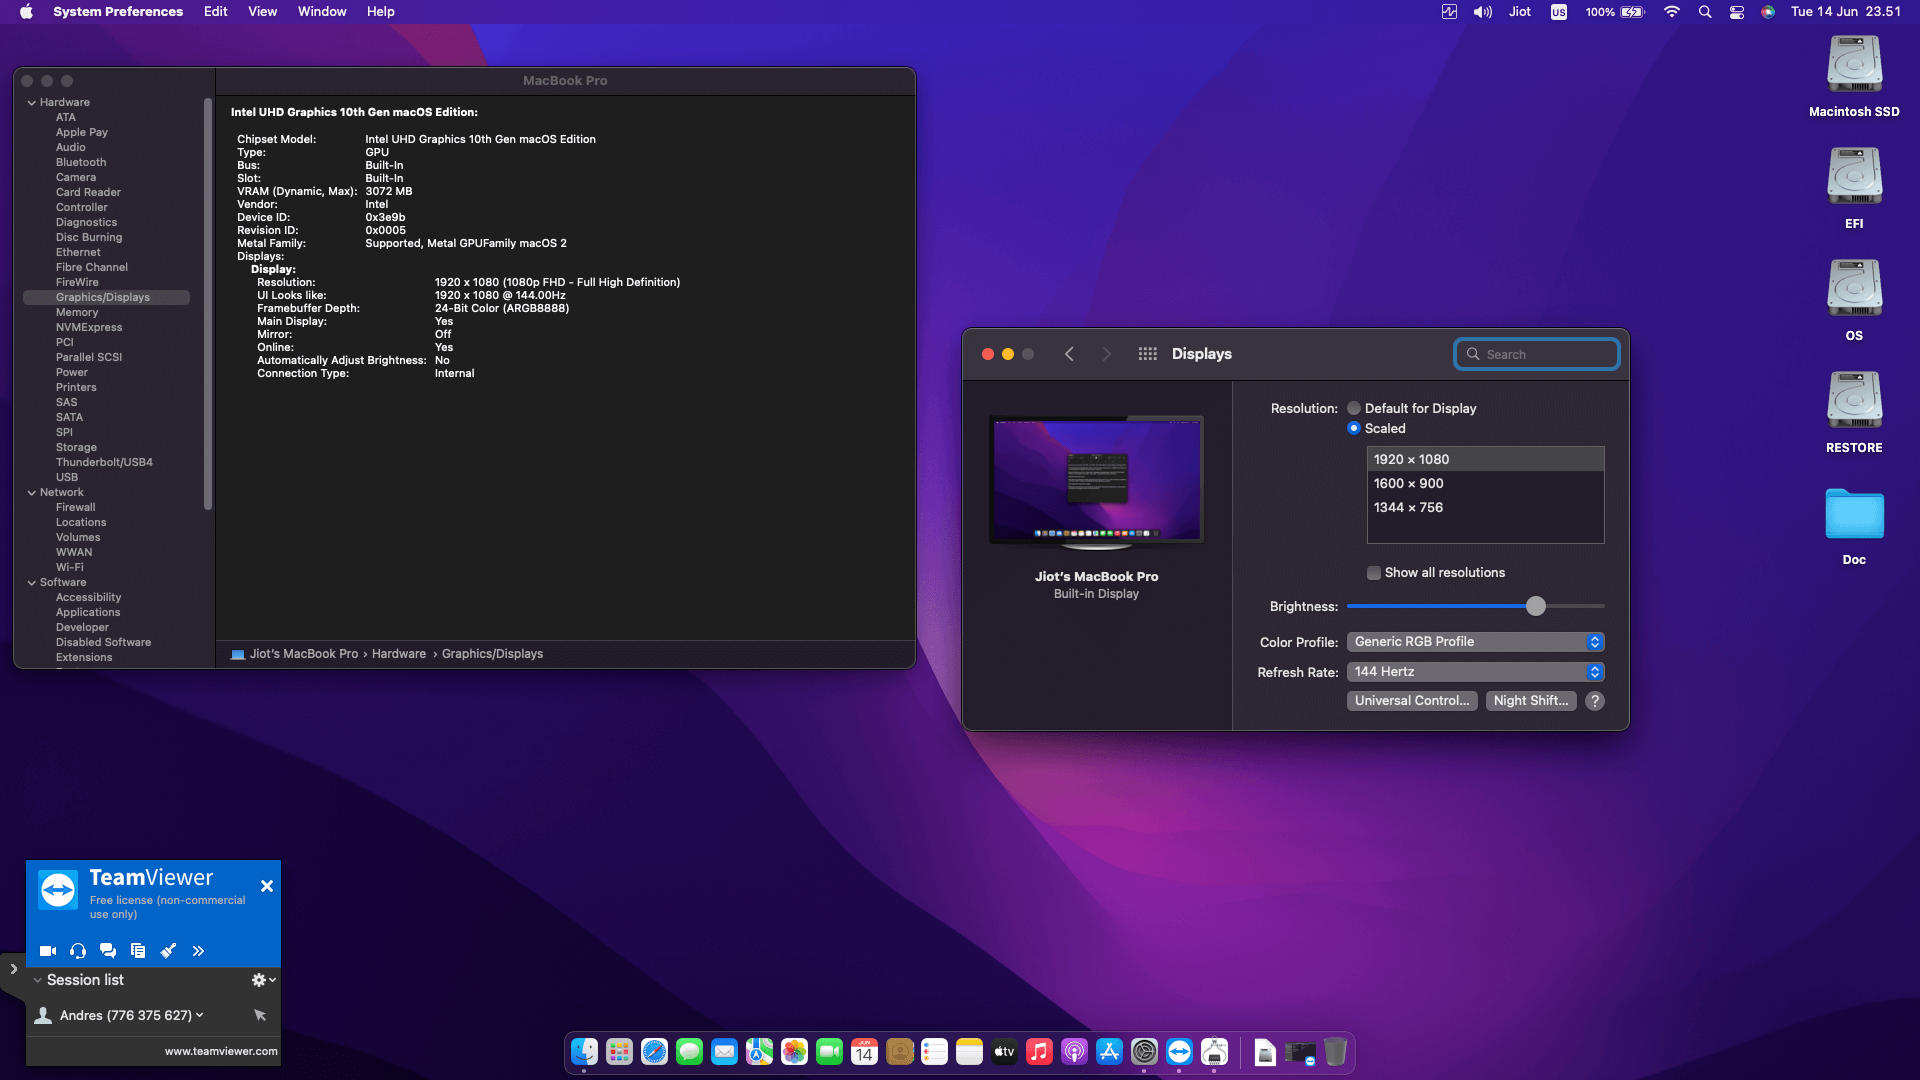This screenshot has width=1920, height=1080.
Task: Adjust the display Brightness slider
Action: [1537, 606]
